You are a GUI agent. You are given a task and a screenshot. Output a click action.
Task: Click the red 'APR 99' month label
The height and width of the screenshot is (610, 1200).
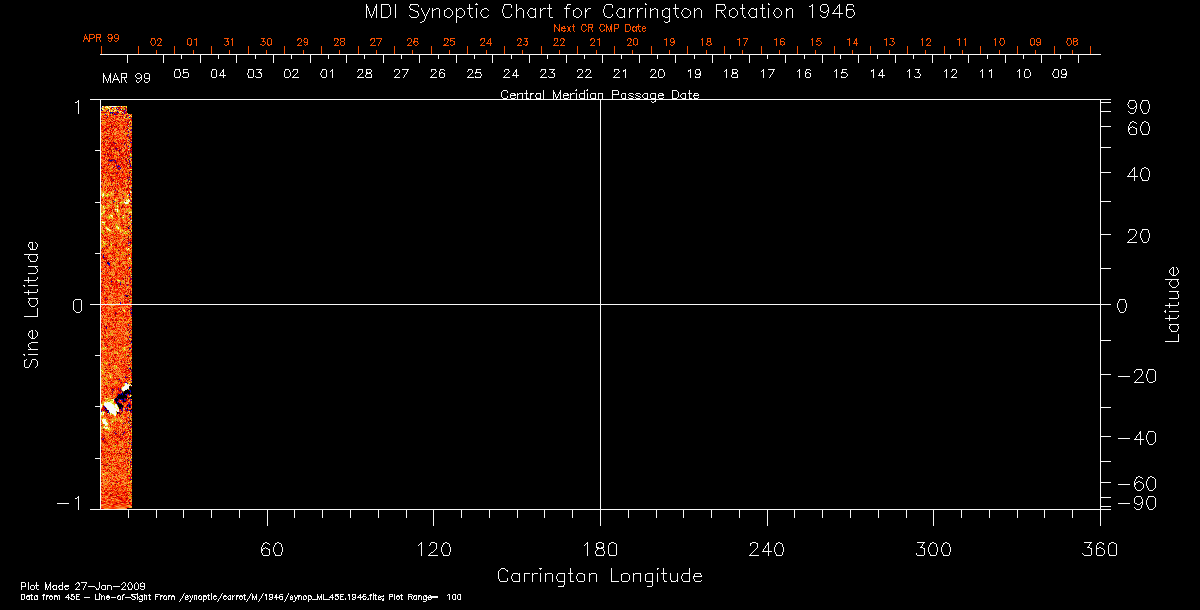coord(101,38)
